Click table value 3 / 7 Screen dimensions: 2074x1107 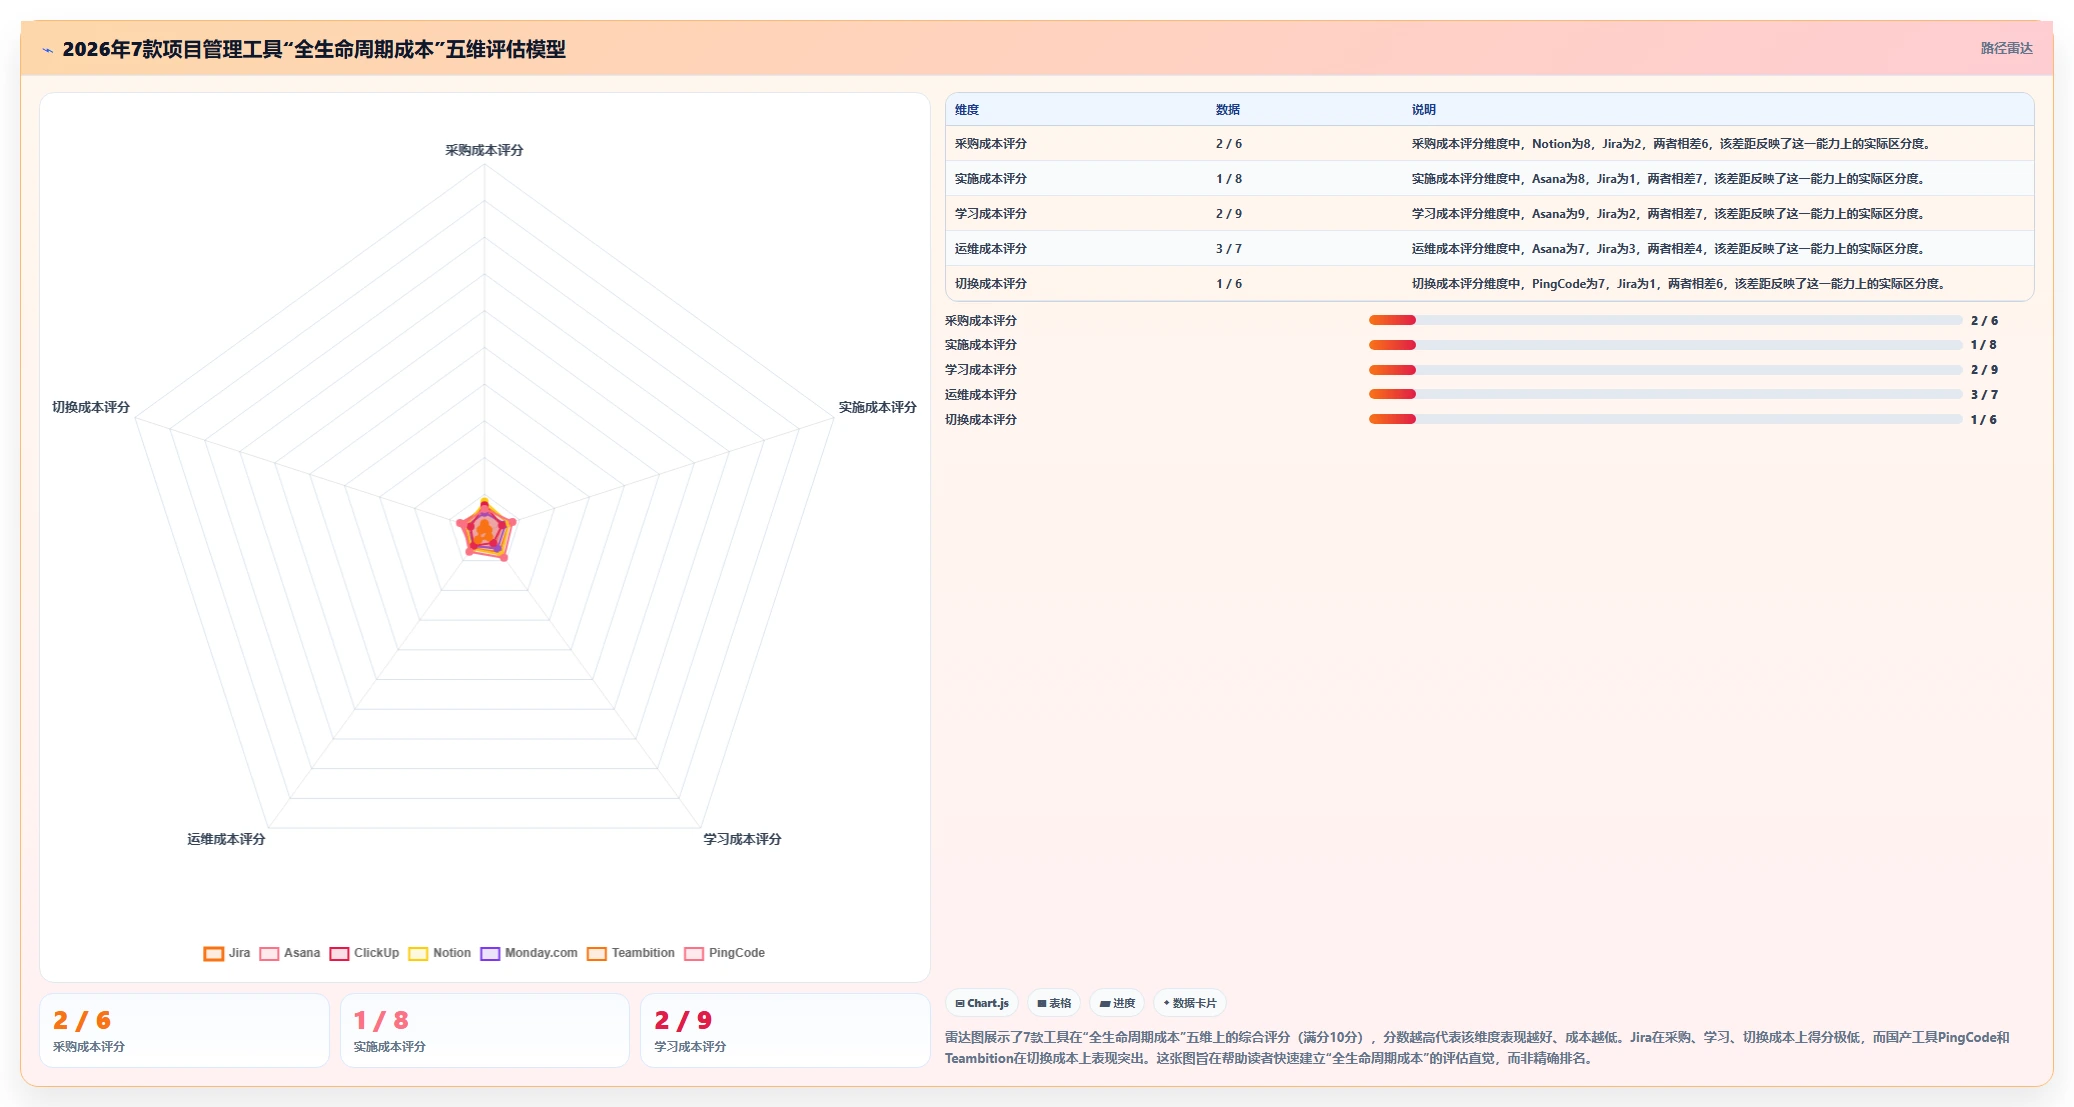click(1229, 249)
